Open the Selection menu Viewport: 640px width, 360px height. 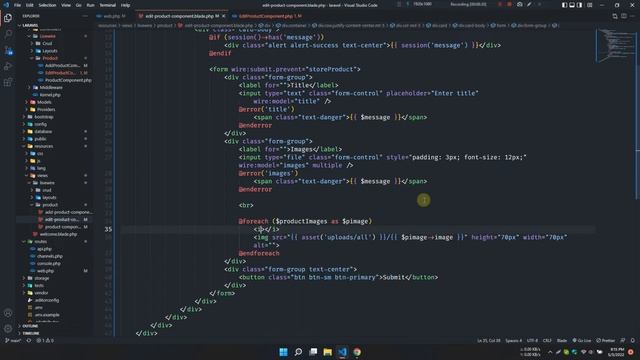(x=47, y=5)
